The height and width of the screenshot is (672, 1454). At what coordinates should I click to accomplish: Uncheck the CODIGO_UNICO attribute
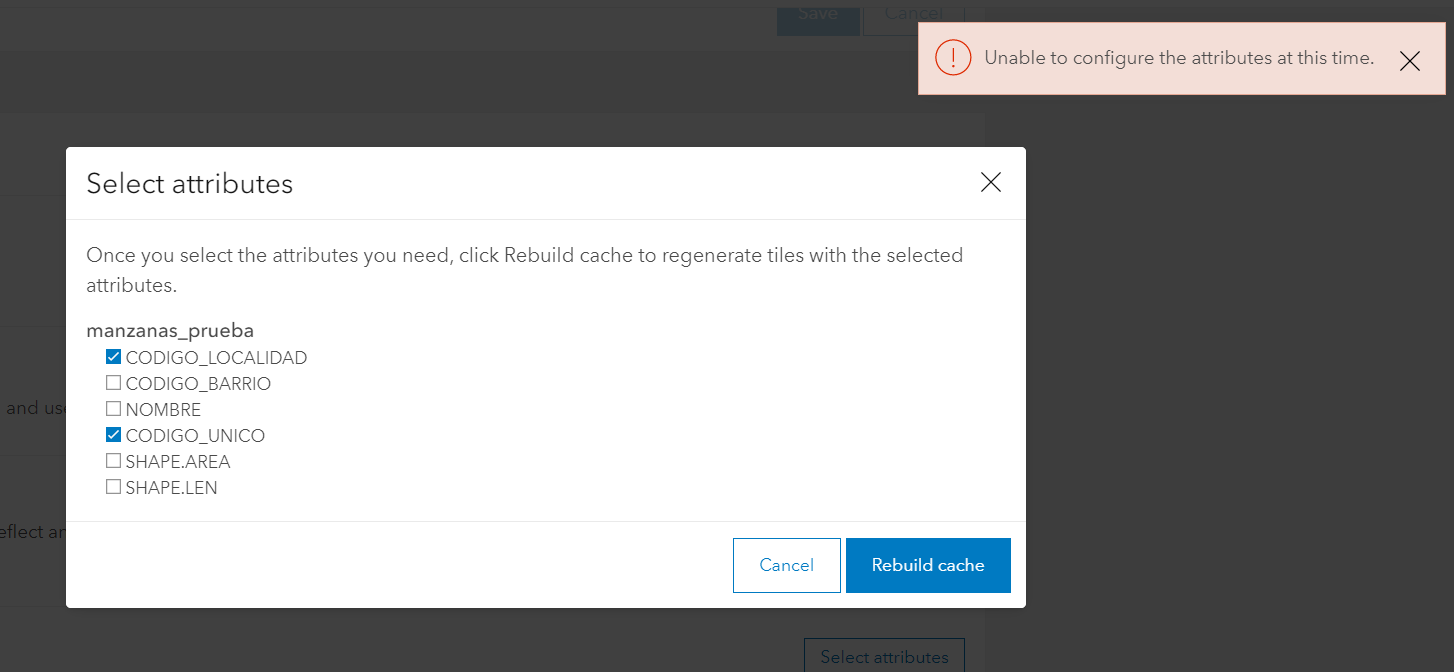point(113,434)
